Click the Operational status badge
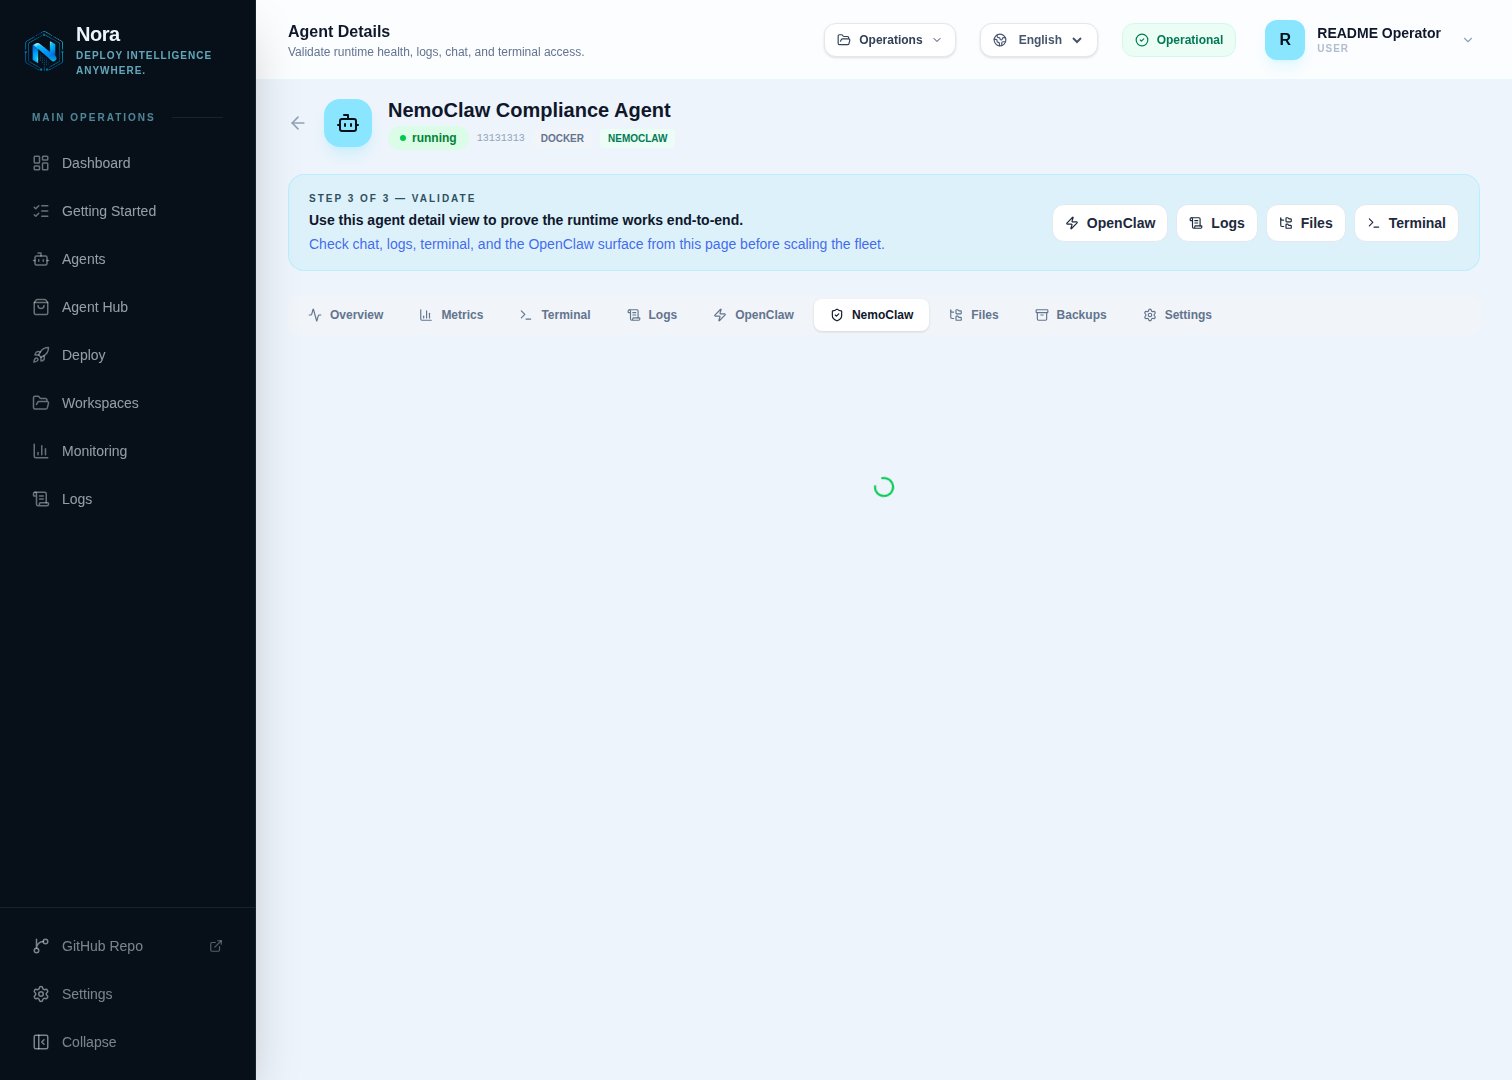Image resolution: width=1512 pixels, height=1080 pixels. click(1179, 40)
